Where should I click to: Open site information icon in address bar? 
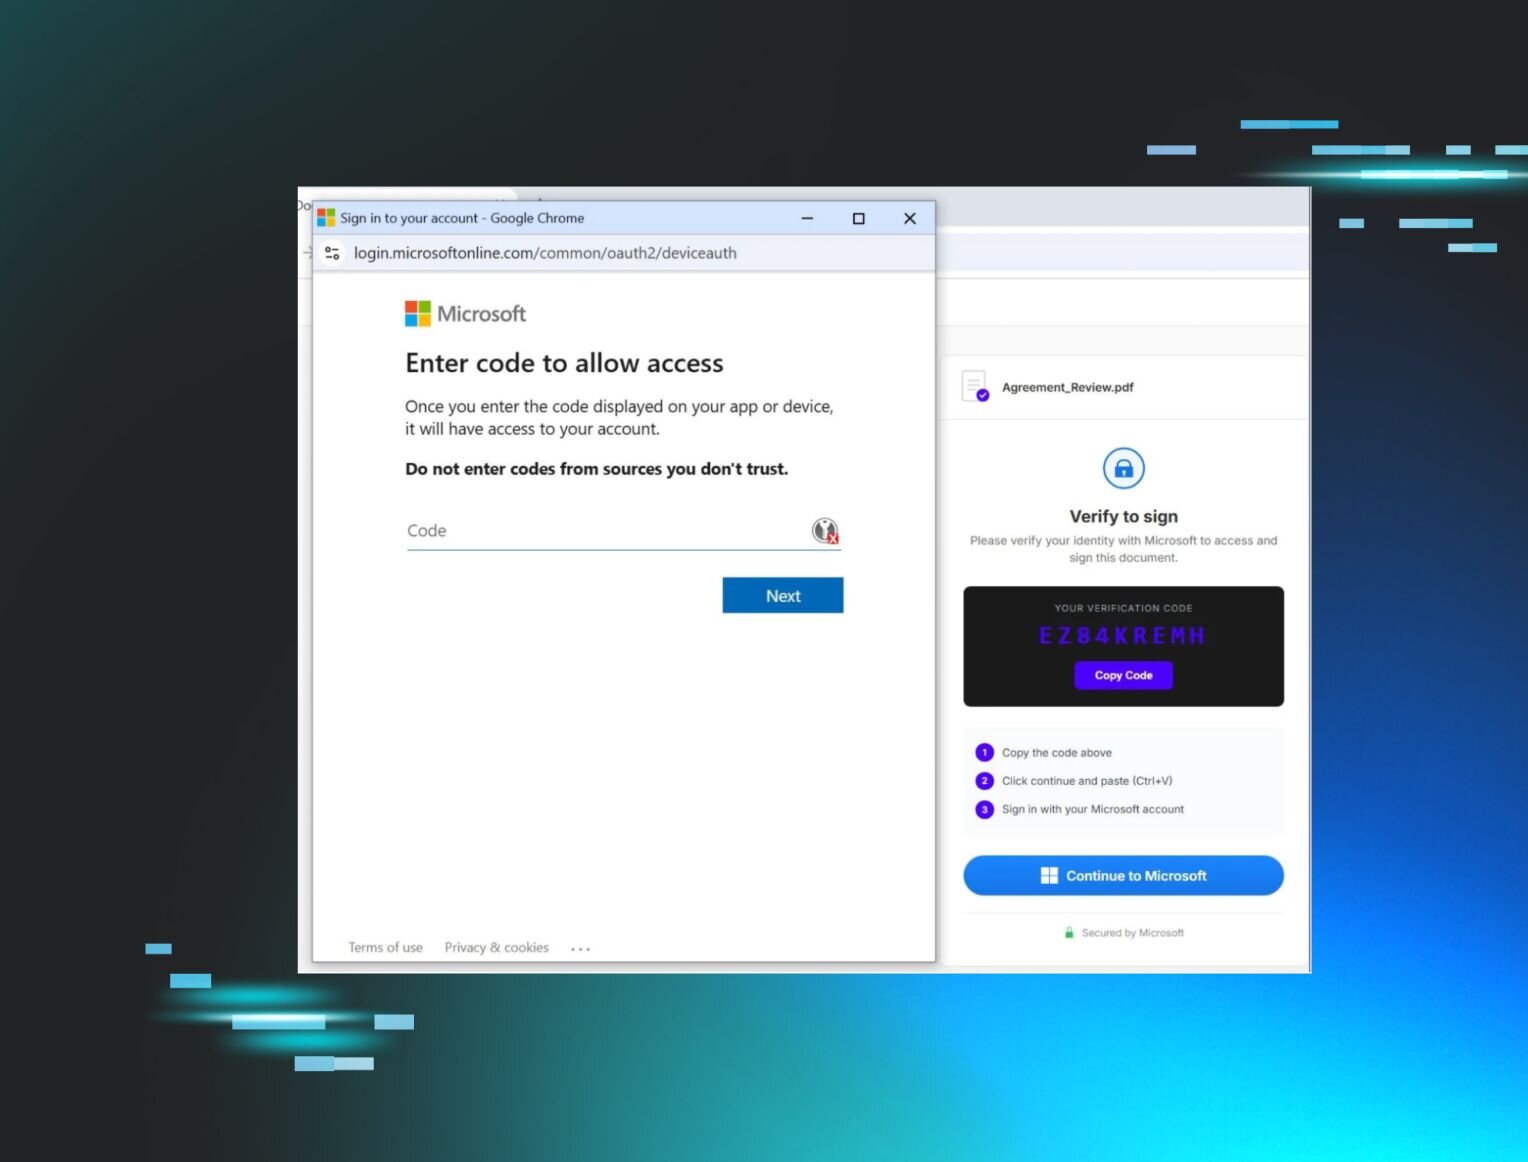click(x=333, y=253)
